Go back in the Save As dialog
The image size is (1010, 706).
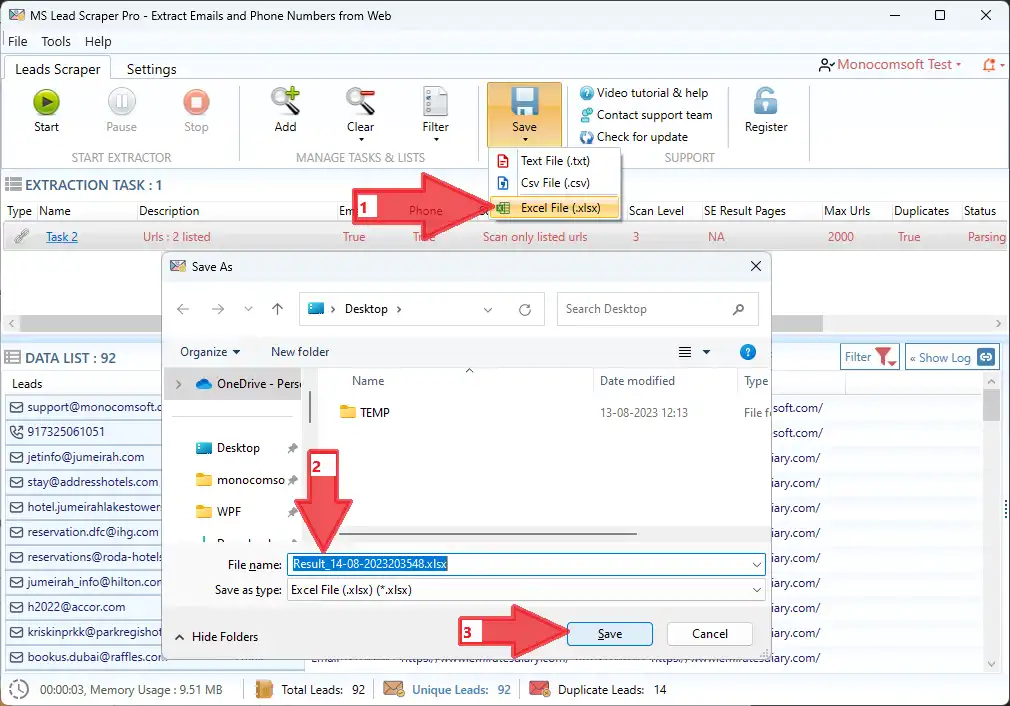coord(183,309)
